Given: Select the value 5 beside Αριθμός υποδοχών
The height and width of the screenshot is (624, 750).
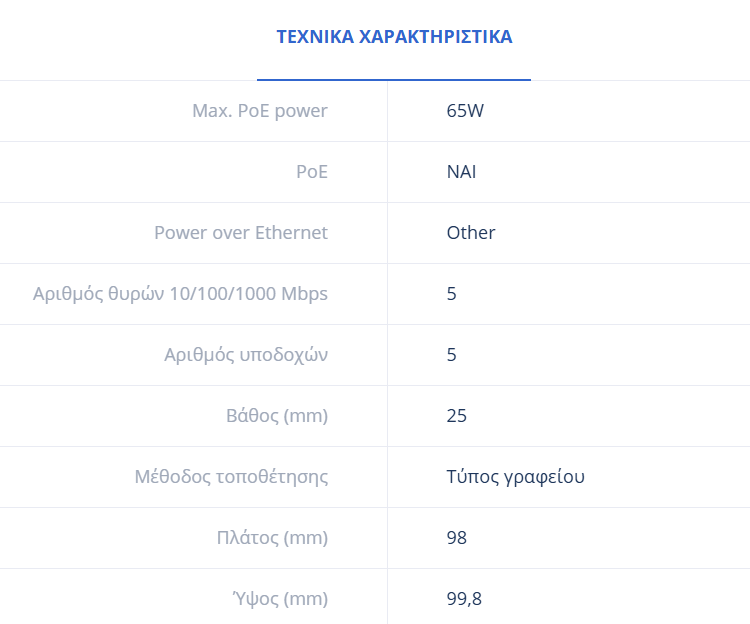Looking at the screenshot, I should coord(452,355).
